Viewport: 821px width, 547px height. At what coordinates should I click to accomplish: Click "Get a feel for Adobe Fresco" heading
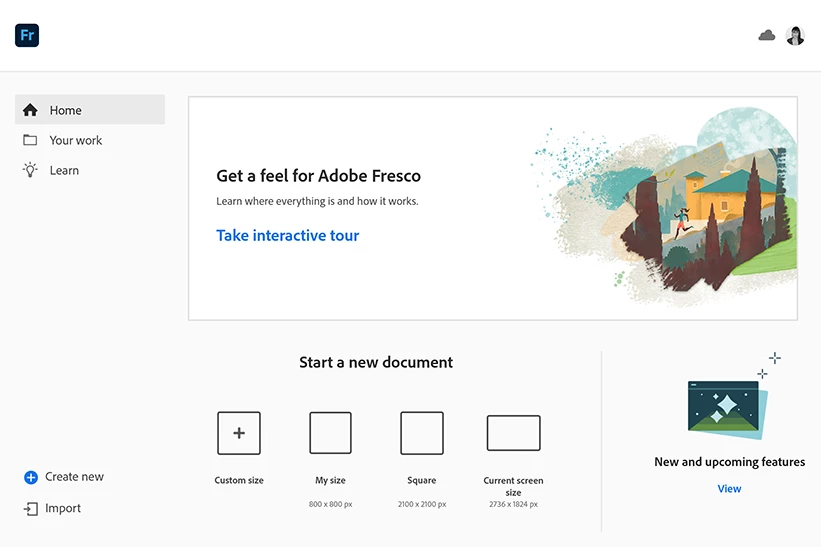(318, 176)
